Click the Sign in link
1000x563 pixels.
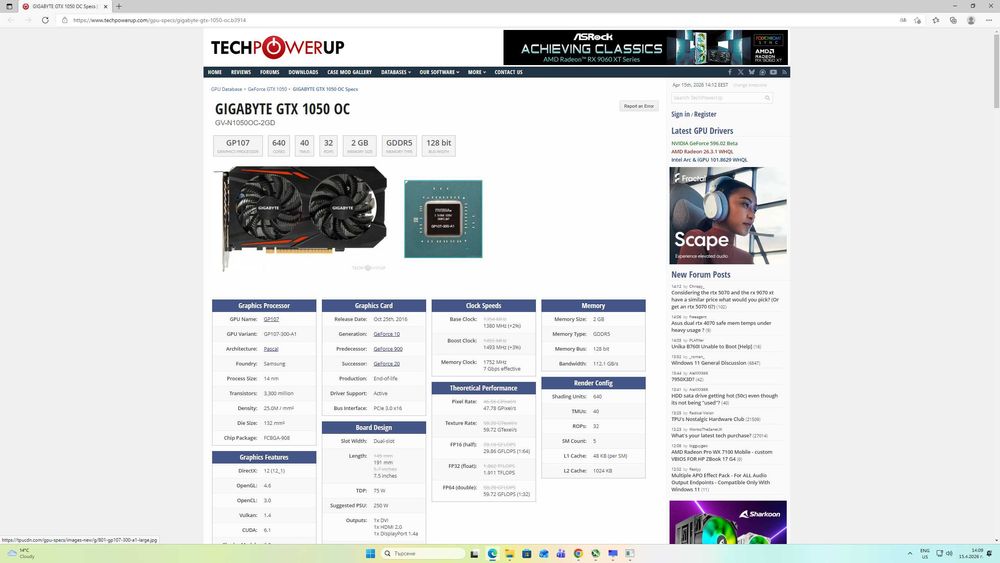click(x=680, y=114)
